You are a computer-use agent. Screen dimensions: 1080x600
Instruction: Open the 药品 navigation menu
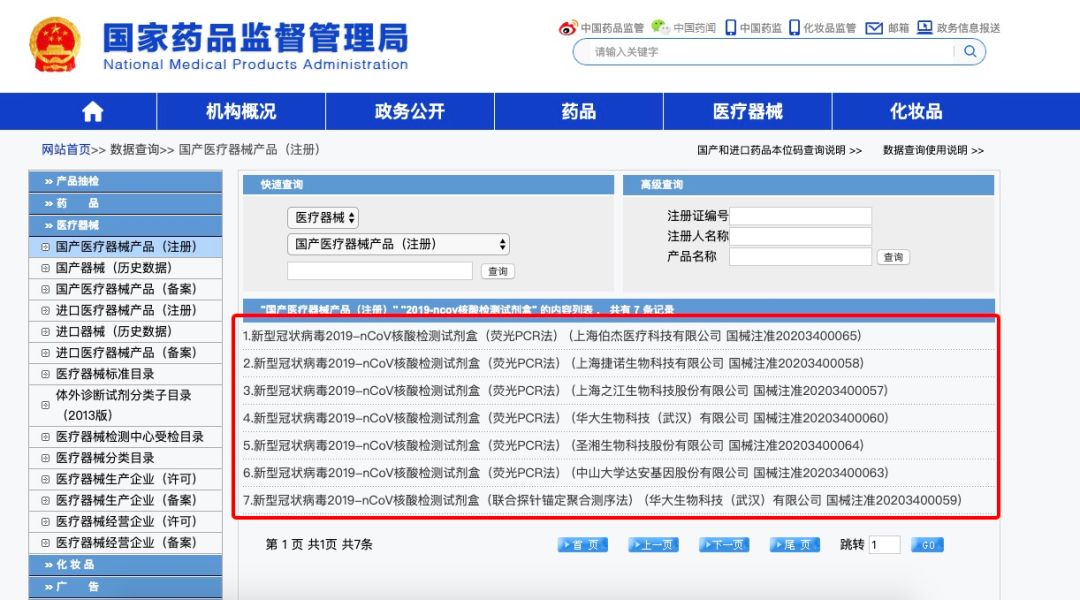579,112
